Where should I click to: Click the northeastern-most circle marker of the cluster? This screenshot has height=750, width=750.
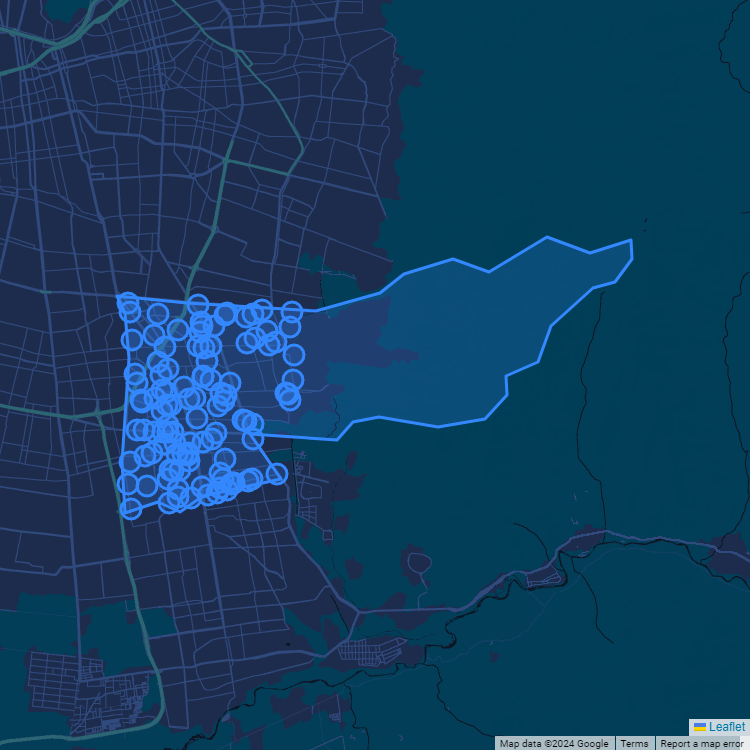click(292, 311)
